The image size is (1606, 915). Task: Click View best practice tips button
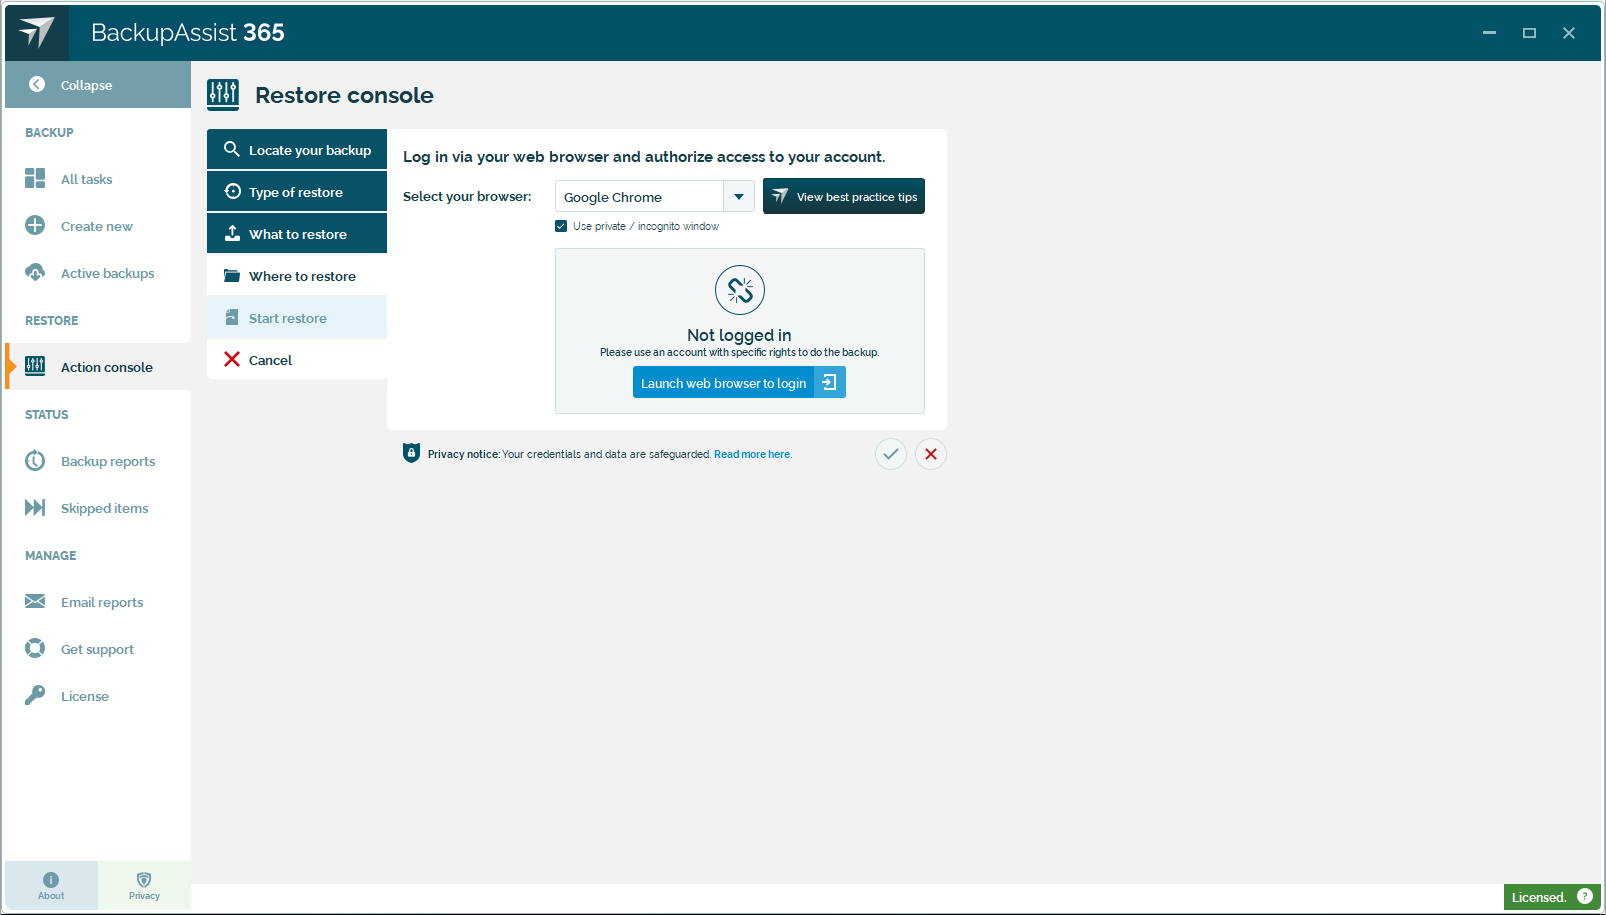[844, 197]
